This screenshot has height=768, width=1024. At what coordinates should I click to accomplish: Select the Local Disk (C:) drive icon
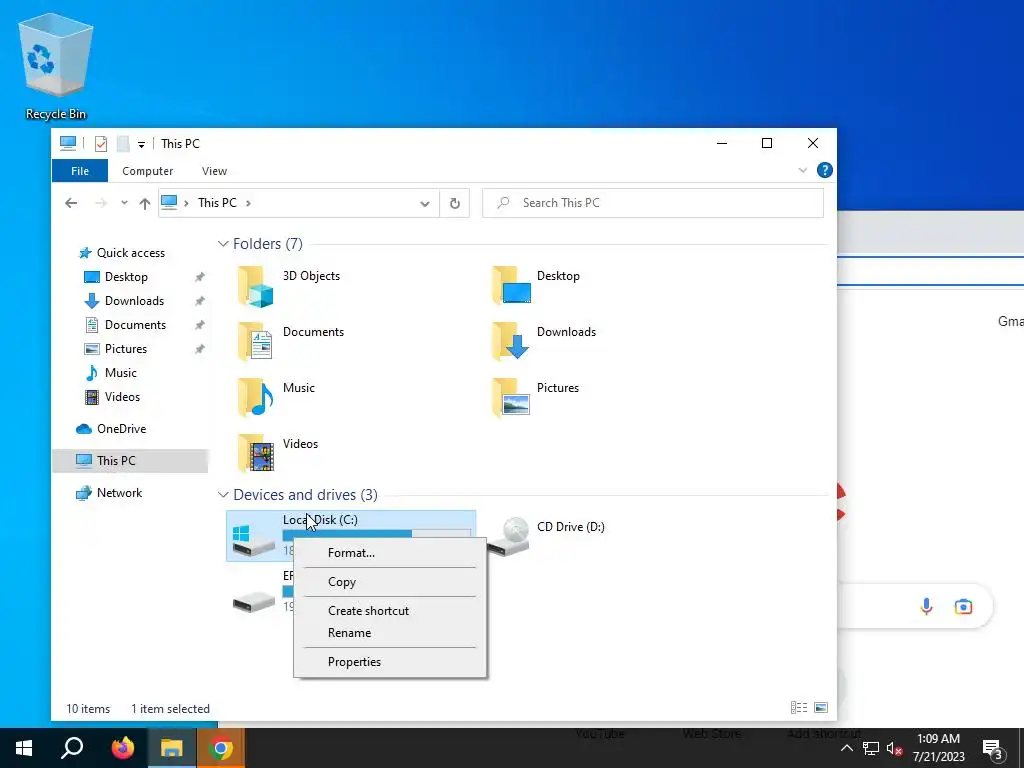[253, 540]
